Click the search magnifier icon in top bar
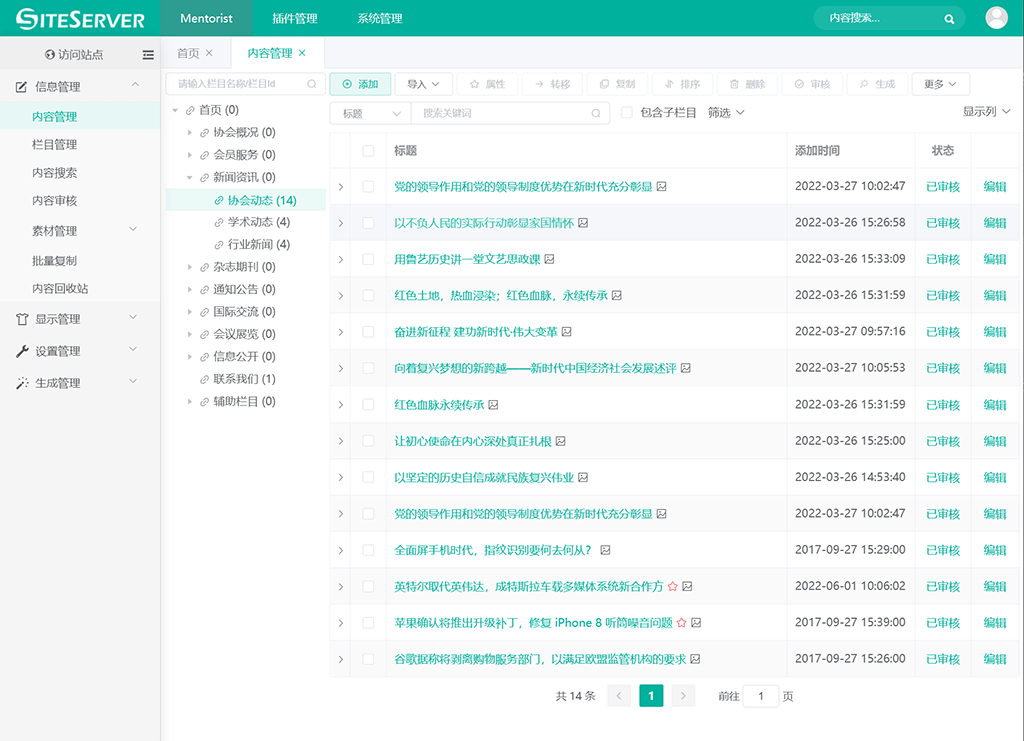The height and width of the screenshot is (741, 1024). (x=949, y=19)
